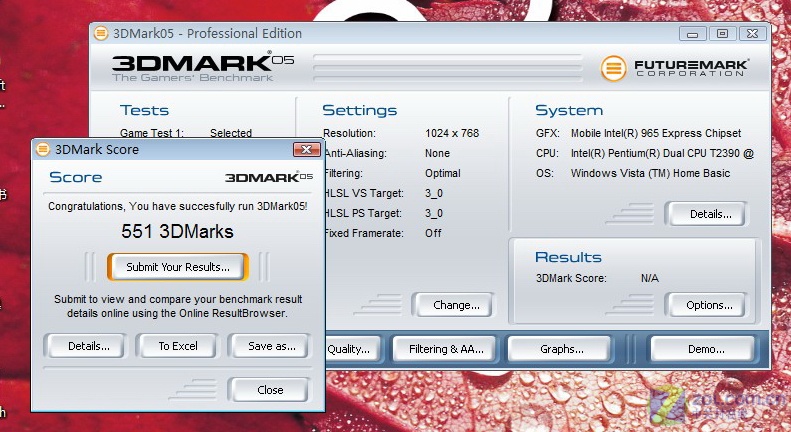
Task: Click 'Congratulations' message in score dialog
Action: pos(177,206)
